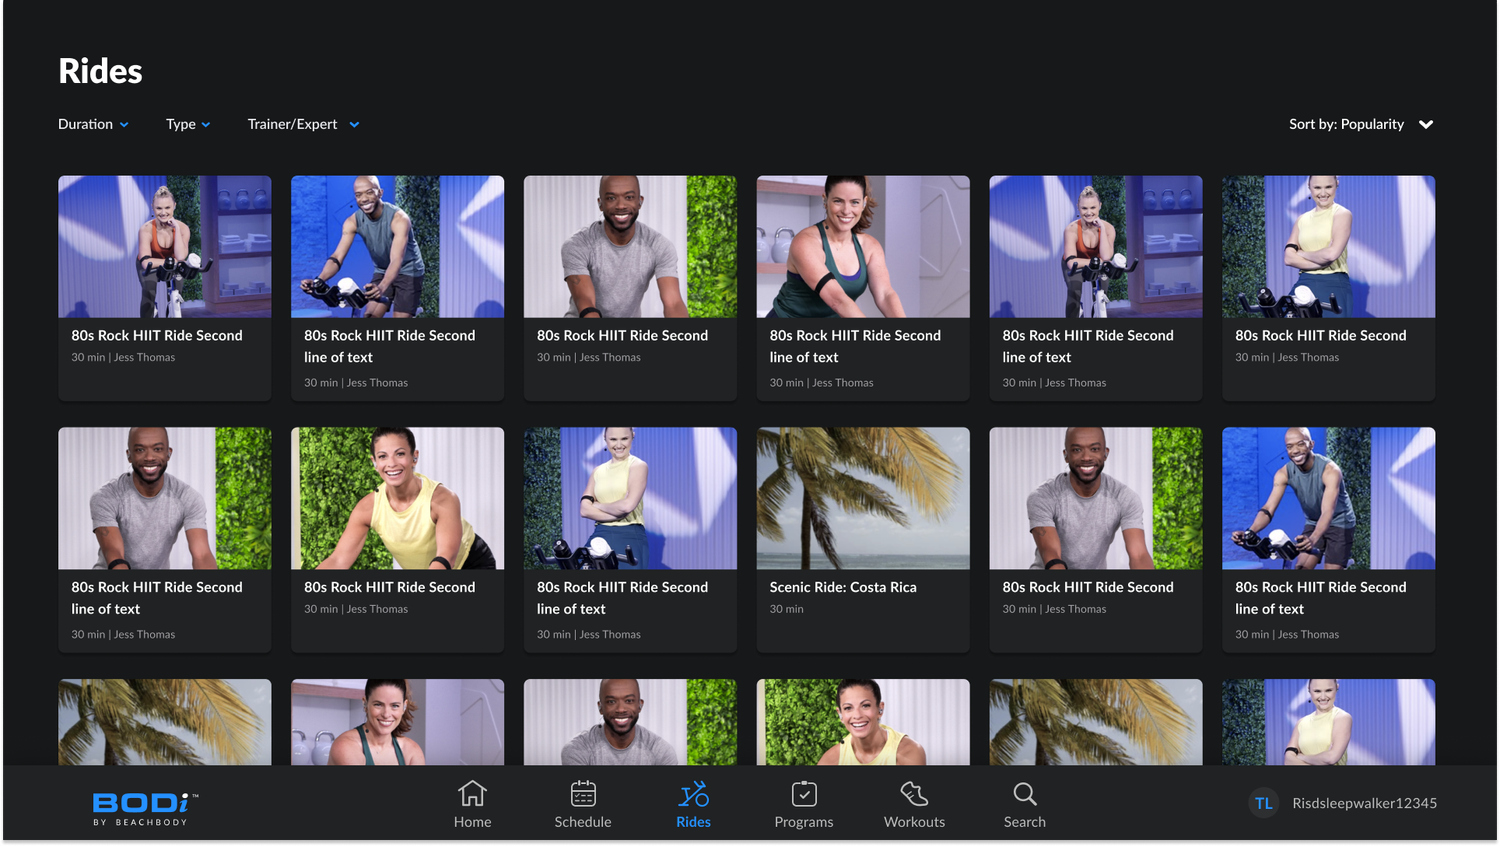Open top-row thumbnail of woman in green tank
The image size is (1500, 846).
point(863,247)
